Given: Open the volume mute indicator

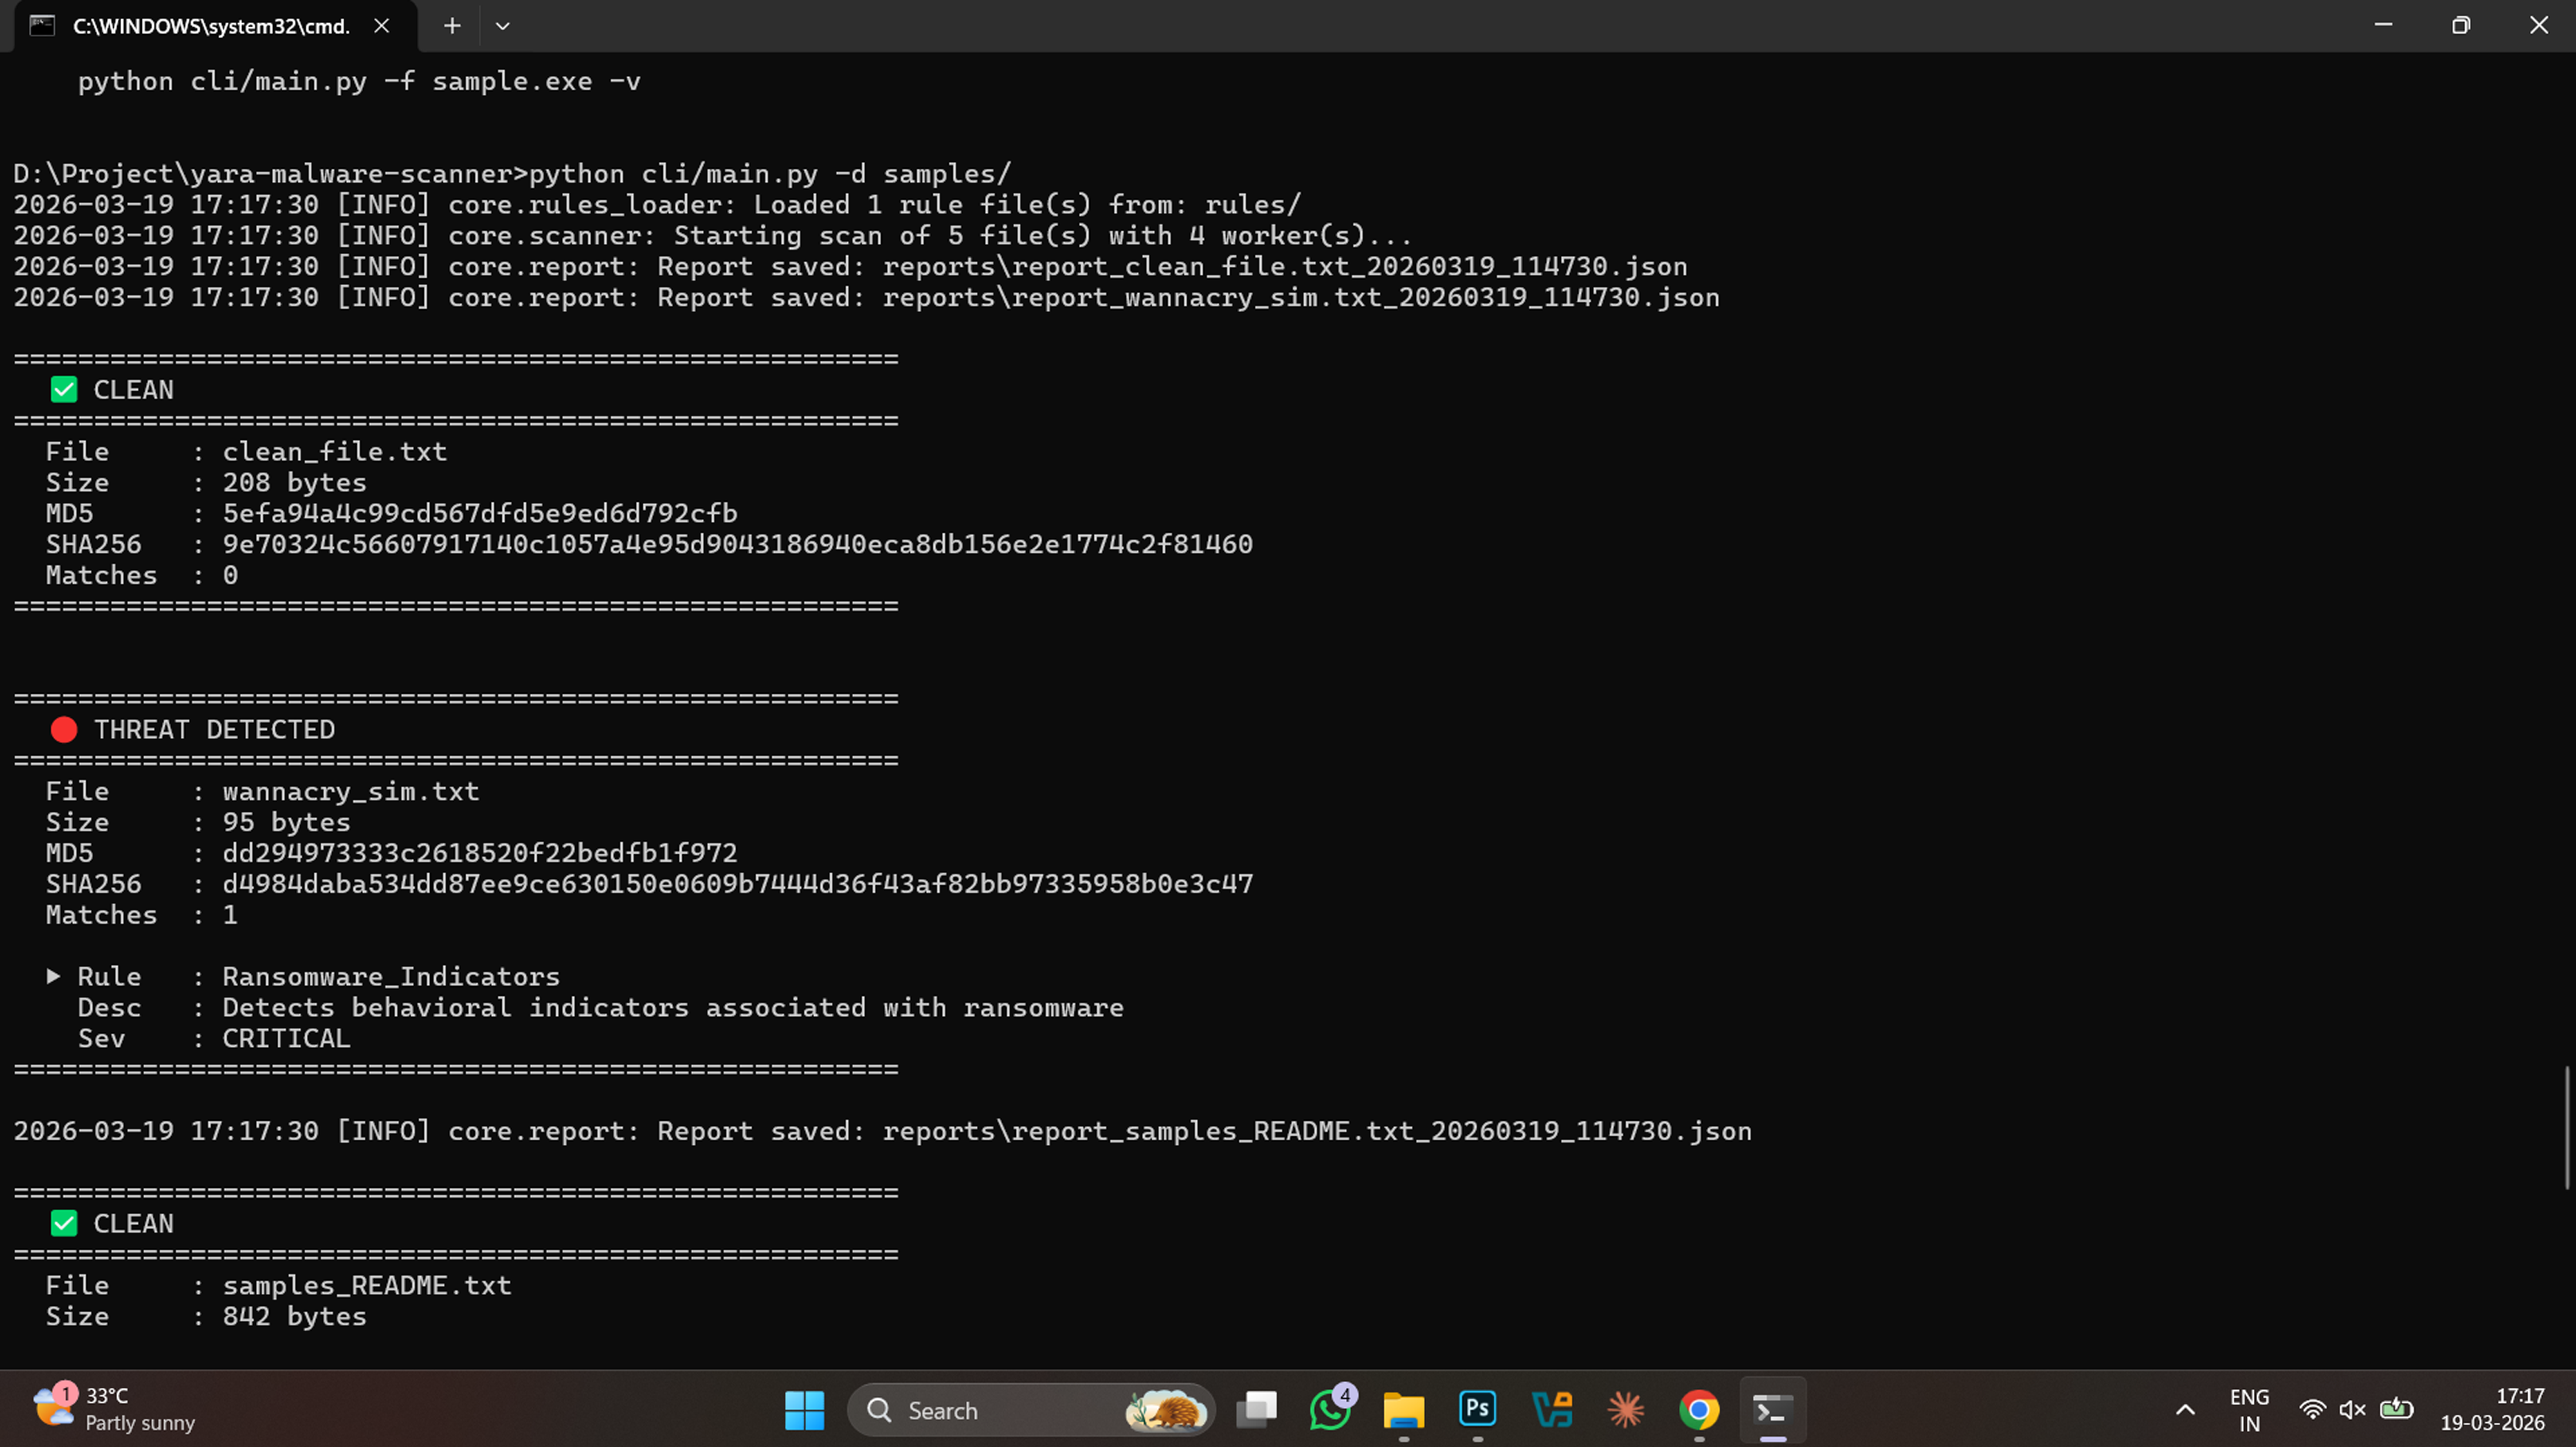Looking at the screenshot, I should pos(2353,1410).
